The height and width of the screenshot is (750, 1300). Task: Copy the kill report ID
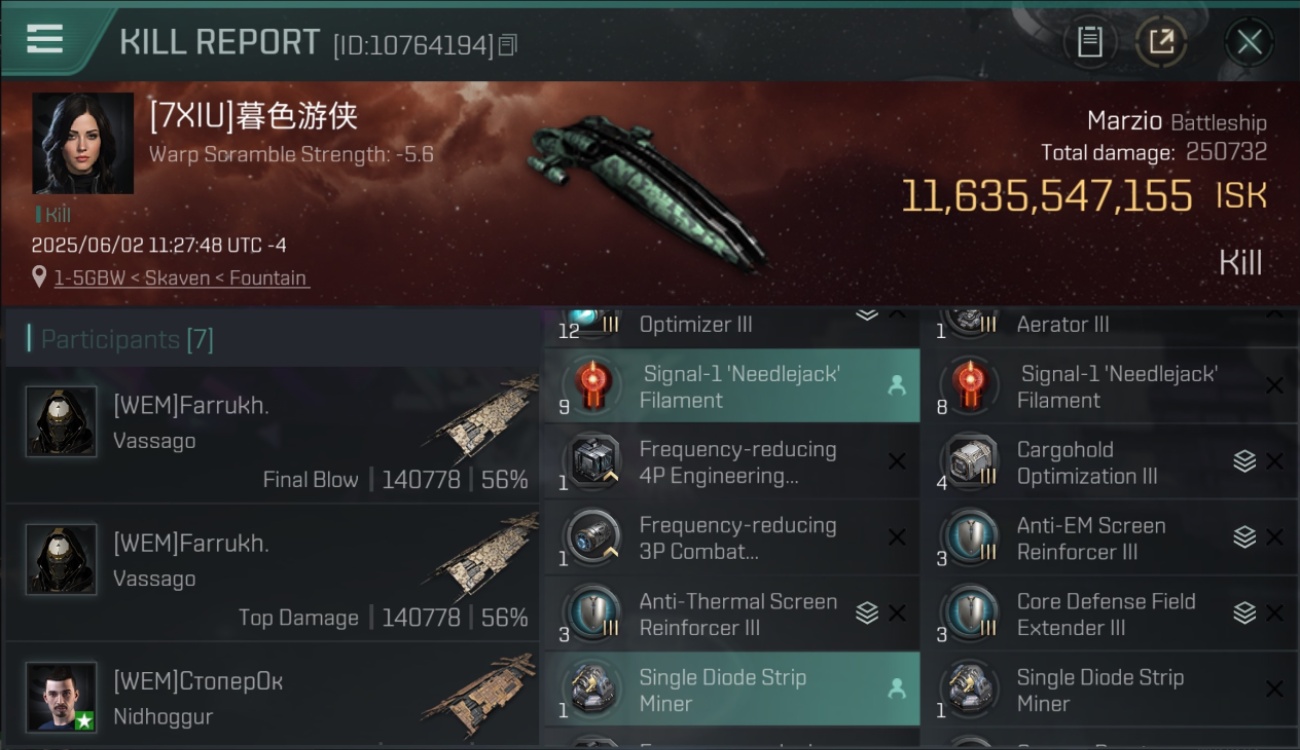point(508,45)
